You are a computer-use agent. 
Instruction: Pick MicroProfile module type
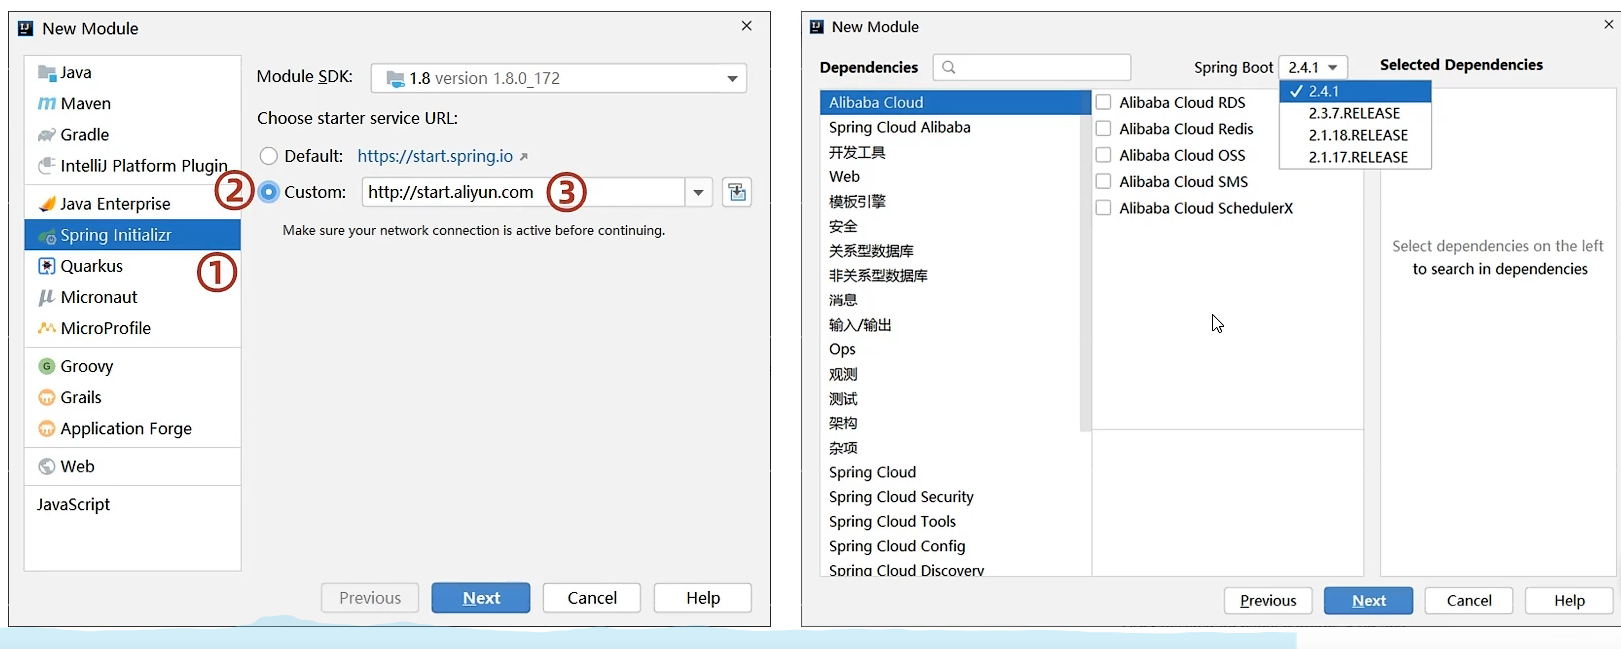click(x=132, y=328)
